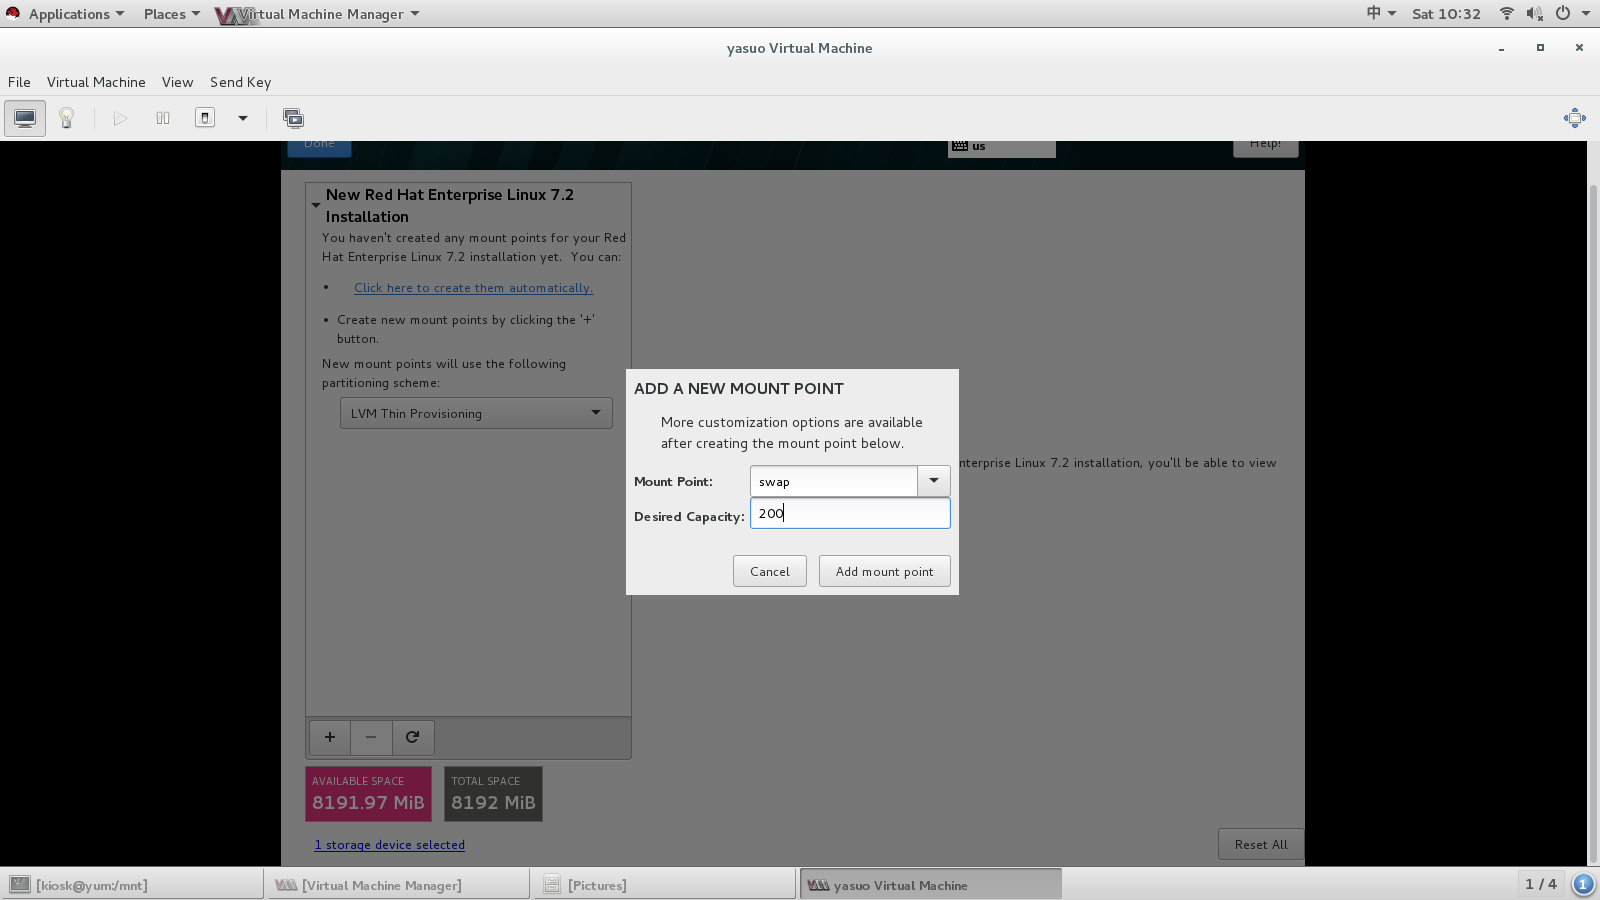The height and width of the screenshot is (900, 1600).
Task: Open the View menu
Action: [x=177, y=82]
